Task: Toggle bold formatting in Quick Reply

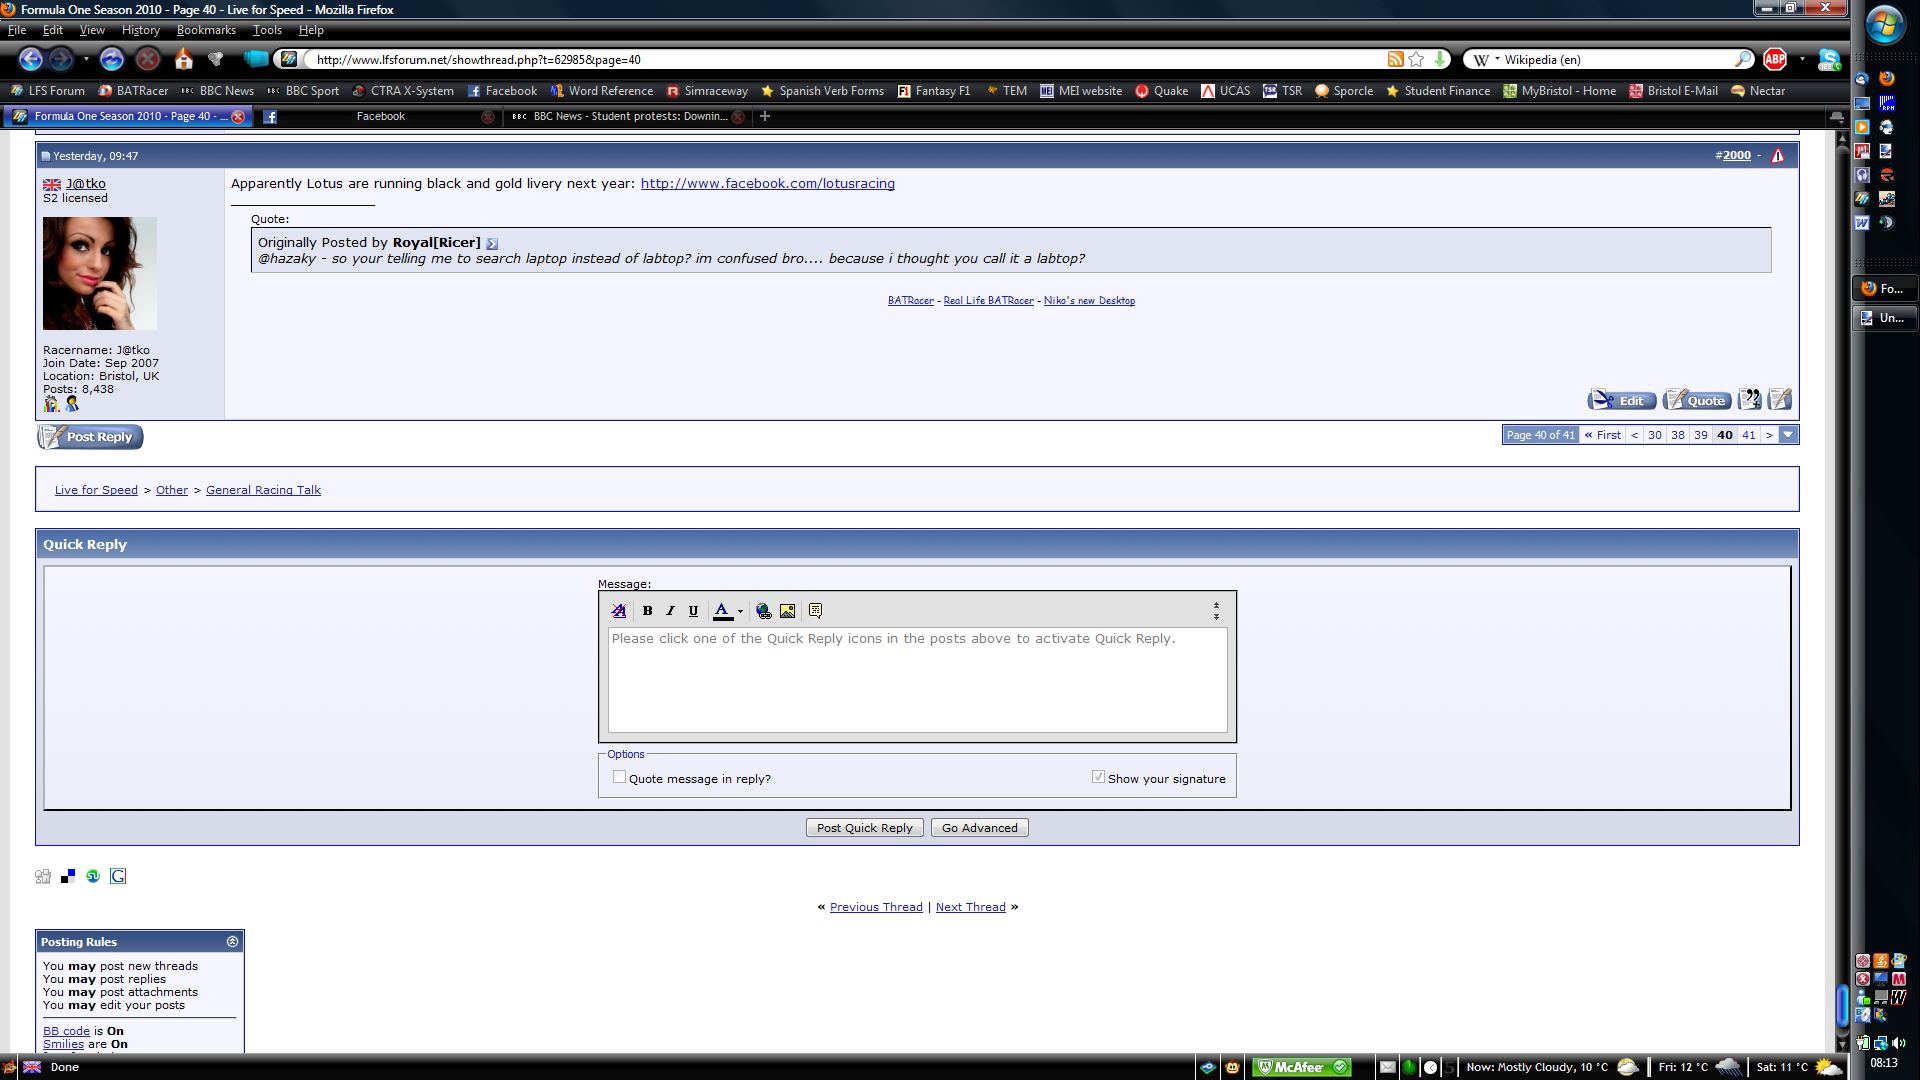Action: tap(647, 611)
